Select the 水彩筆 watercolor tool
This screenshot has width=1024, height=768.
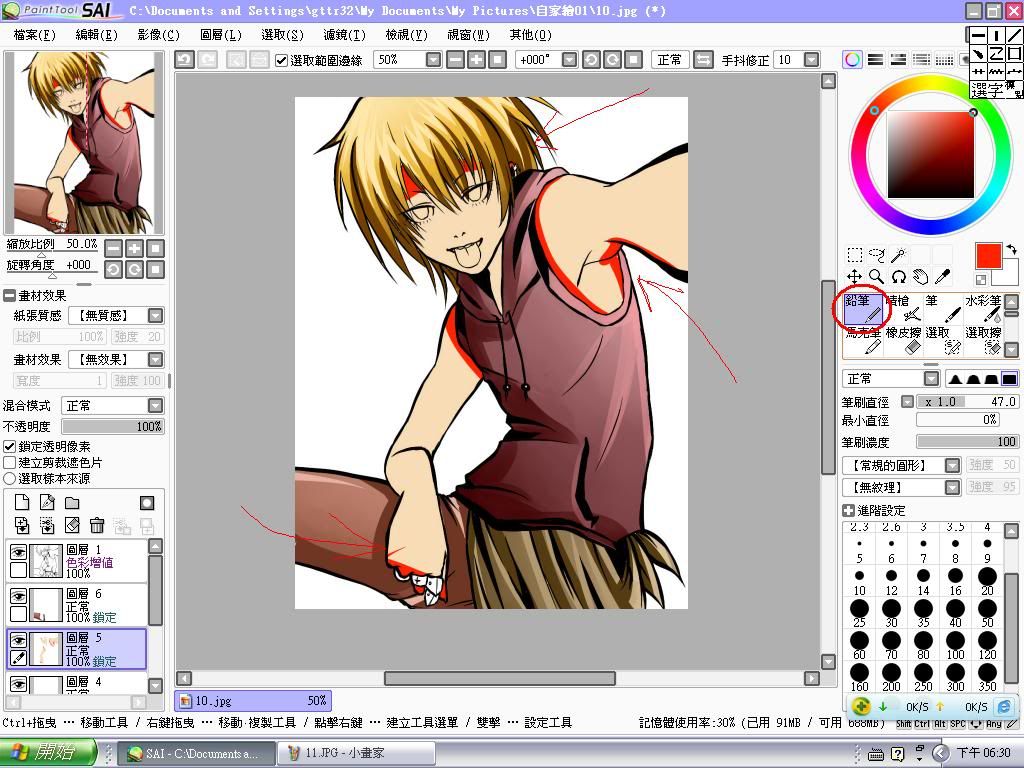click(x=983, y=309)
